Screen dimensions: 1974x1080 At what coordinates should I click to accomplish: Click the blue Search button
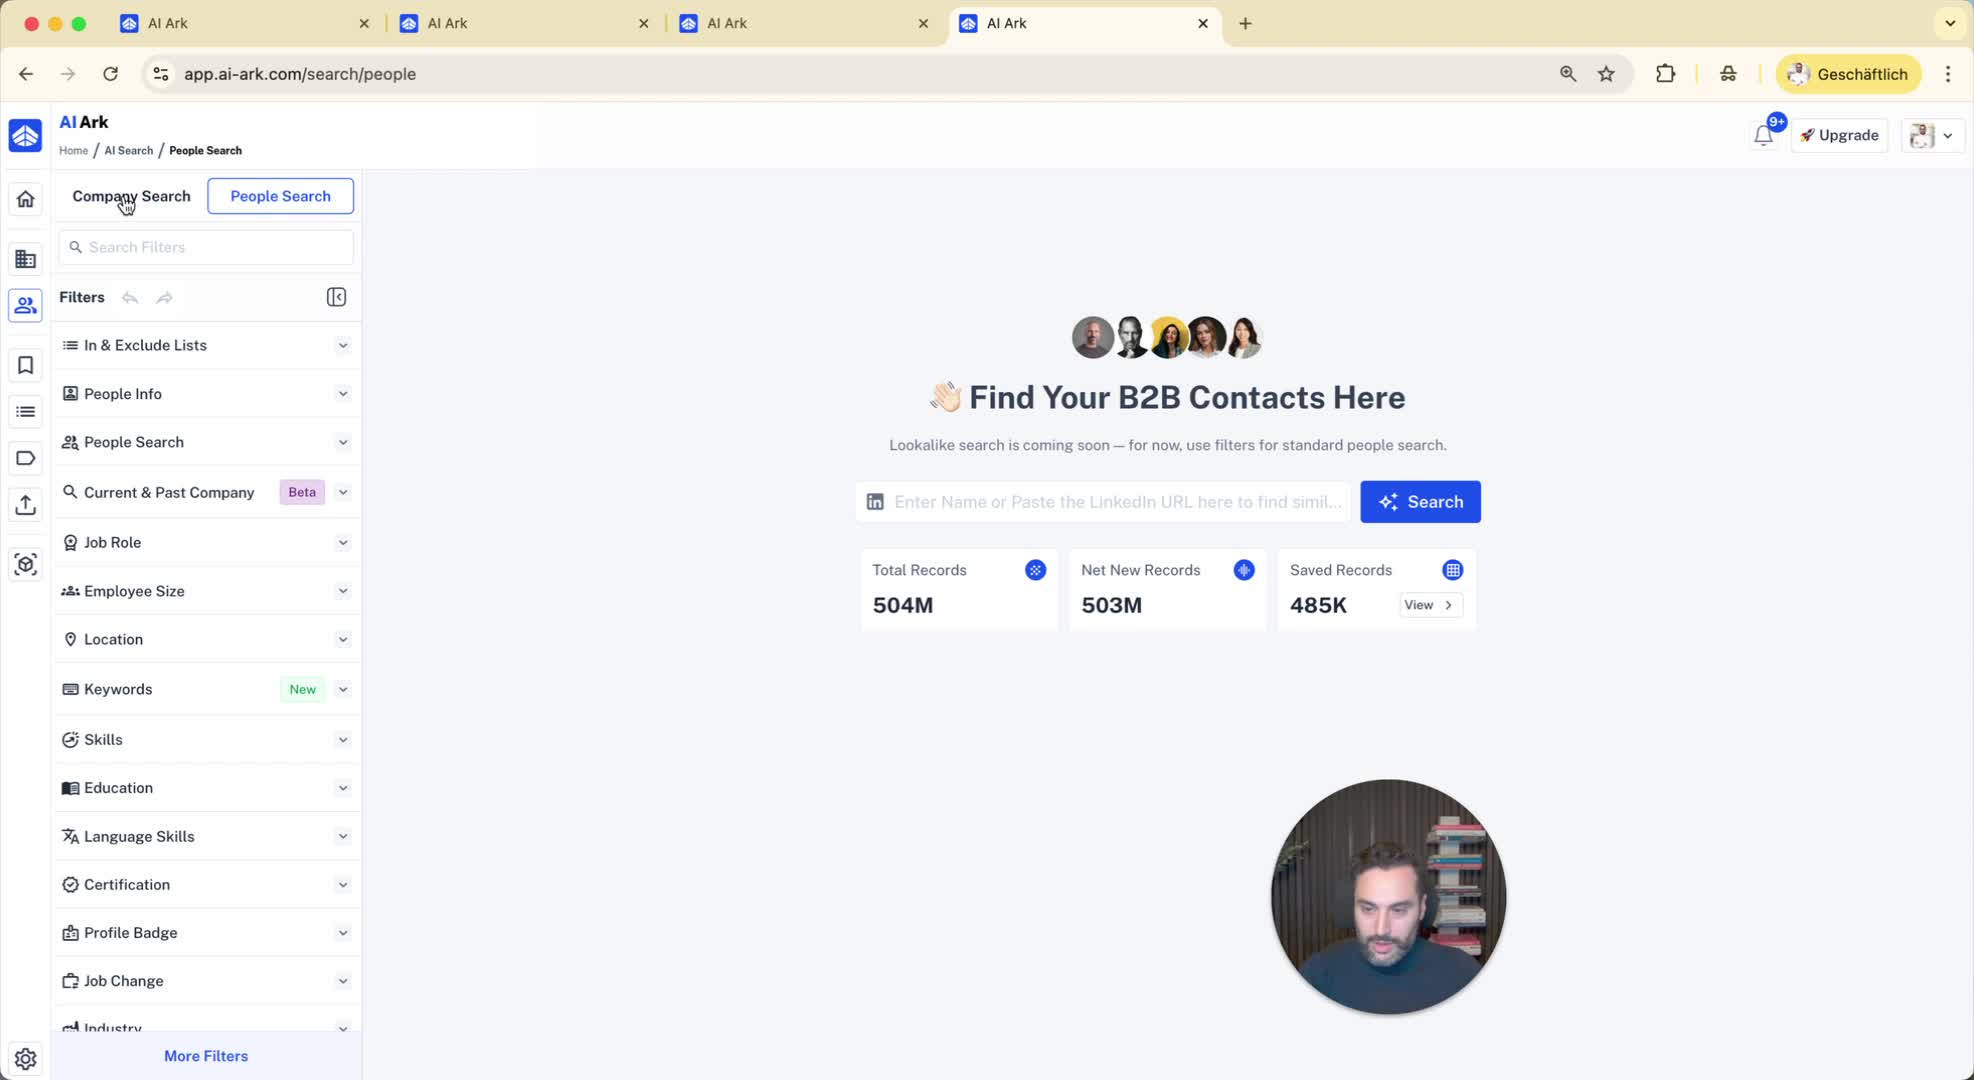(1420, 502)
